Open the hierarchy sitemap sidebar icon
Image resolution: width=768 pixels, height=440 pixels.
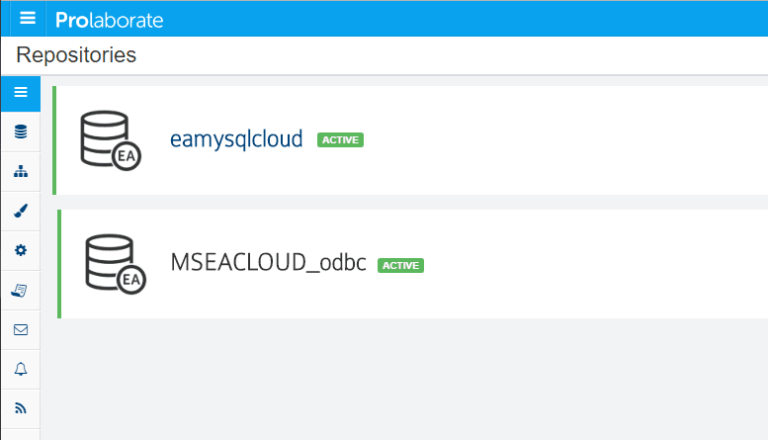click(21, 171)
